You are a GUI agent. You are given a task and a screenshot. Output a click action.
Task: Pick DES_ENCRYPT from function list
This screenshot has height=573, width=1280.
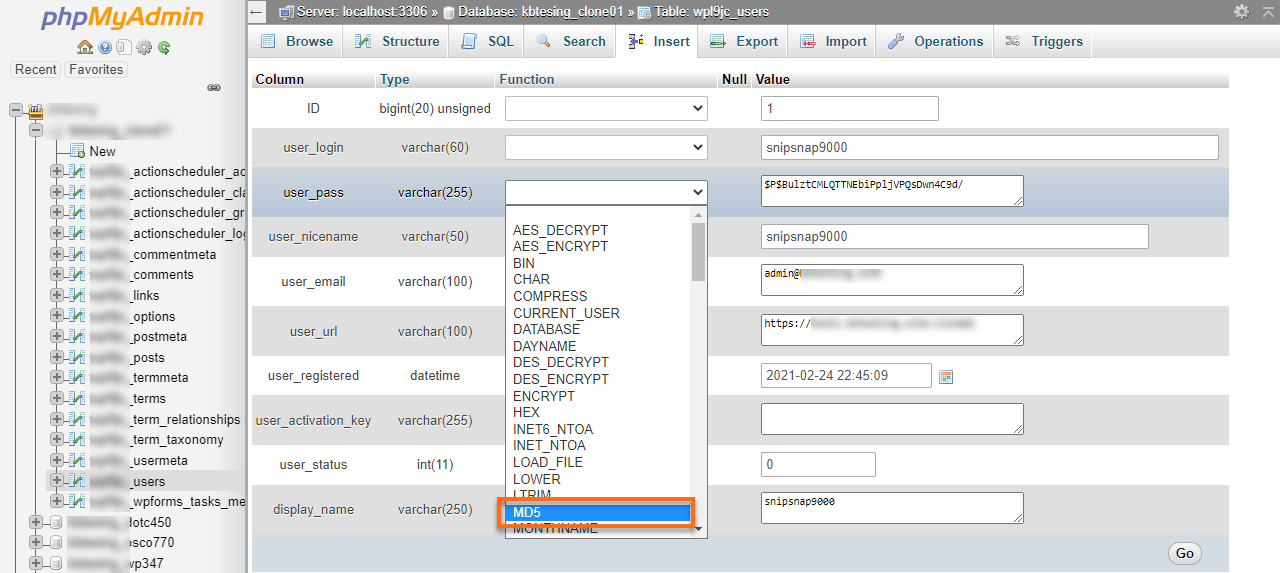(x=599, y=379)
